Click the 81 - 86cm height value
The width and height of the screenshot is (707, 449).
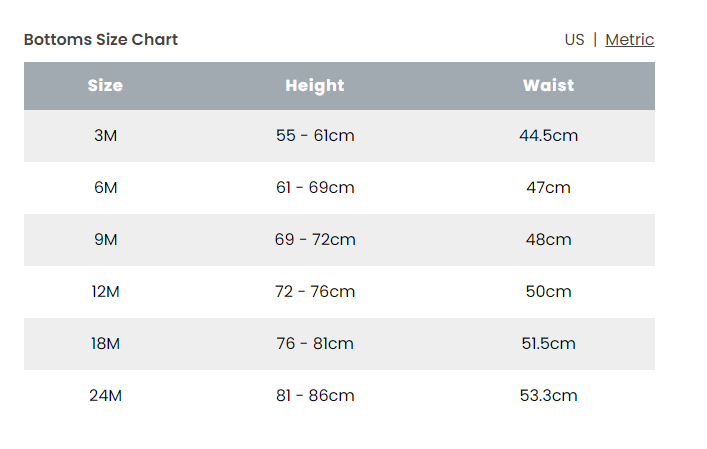click(315, 396)
